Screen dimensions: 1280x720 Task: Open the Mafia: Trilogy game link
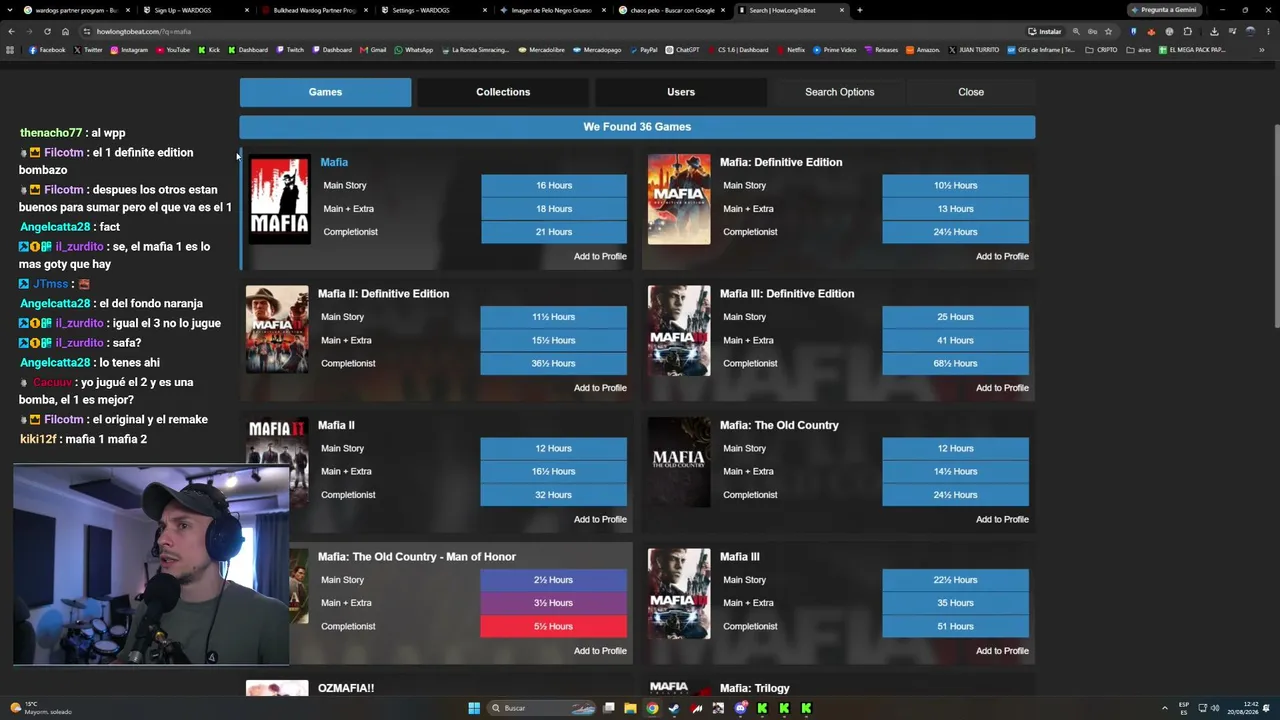pos(754,688)
